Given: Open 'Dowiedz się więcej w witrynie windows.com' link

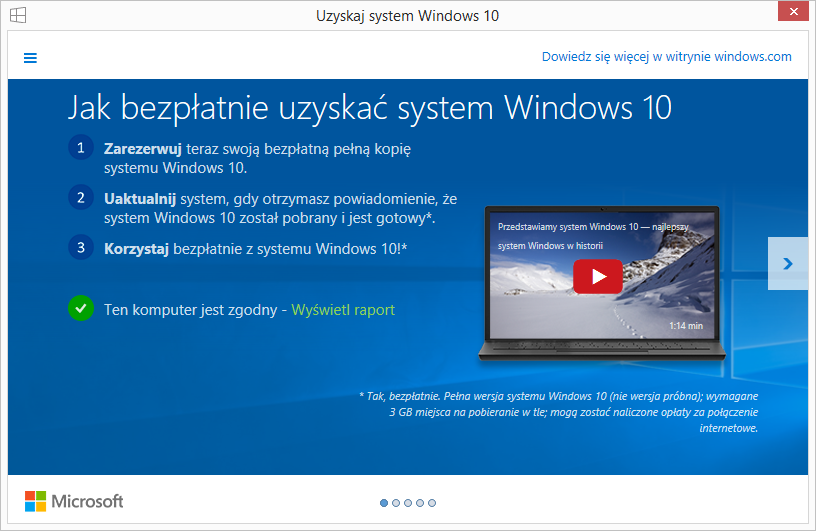Looking at the screenshot, I should click(x=667, y=57).
